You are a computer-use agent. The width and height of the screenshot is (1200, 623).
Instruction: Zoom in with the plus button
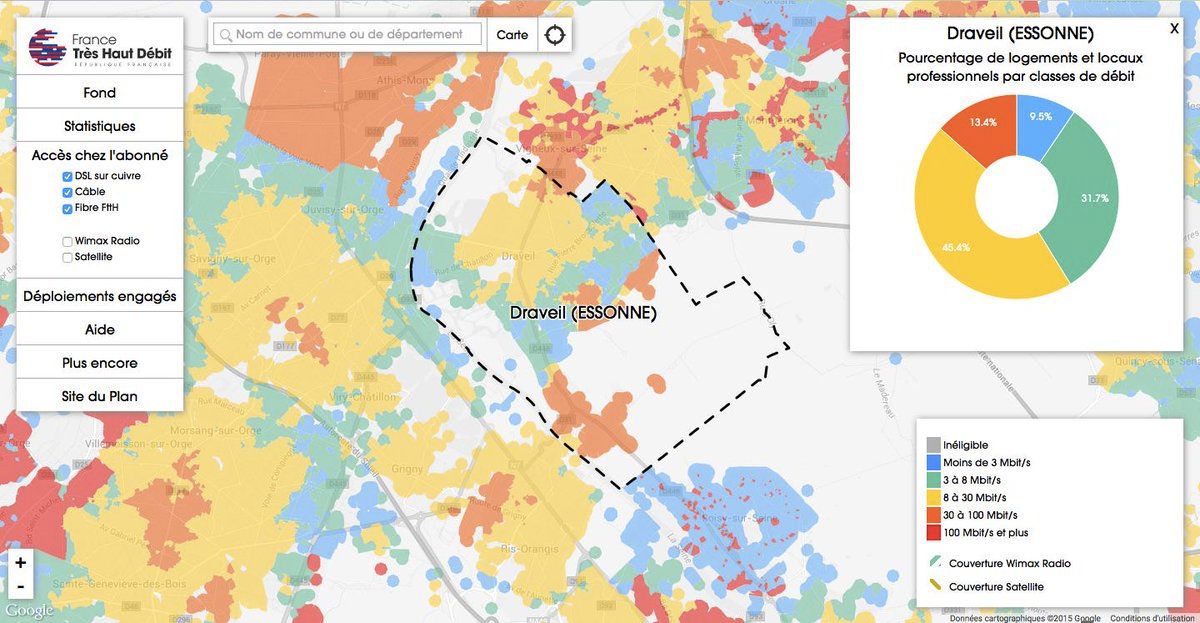[x=21, y=563]
